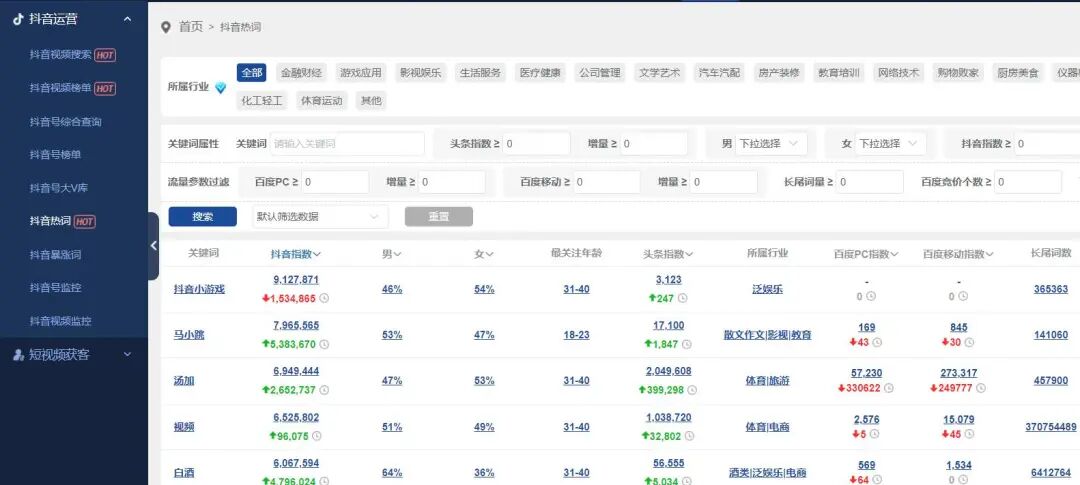
Task: Click the clock icon beside 399,298
Action: point(692,390)
